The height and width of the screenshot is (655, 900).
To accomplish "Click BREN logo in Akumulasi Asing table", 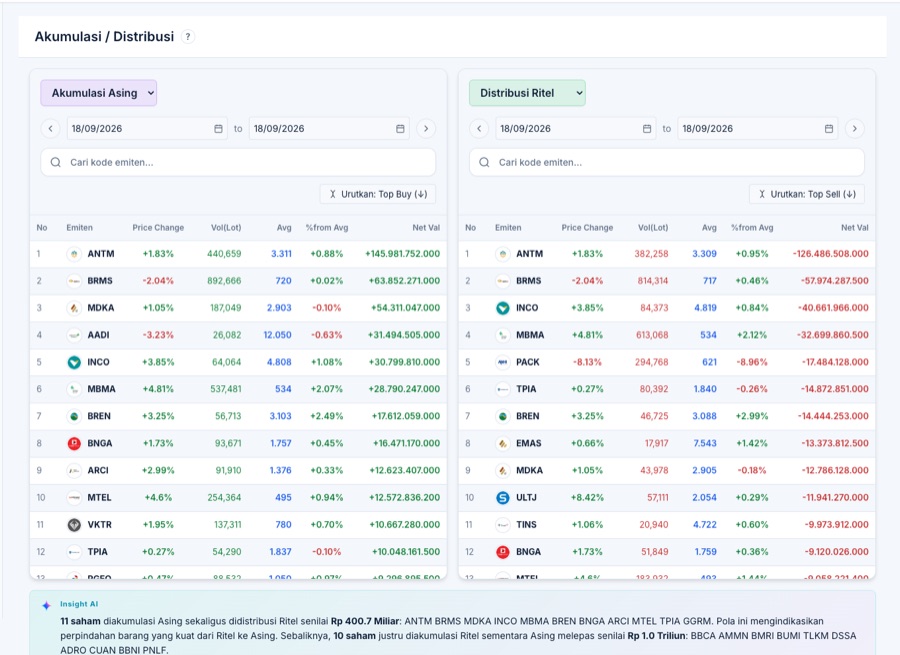I will pyautogui.click(x=74, y=416).
